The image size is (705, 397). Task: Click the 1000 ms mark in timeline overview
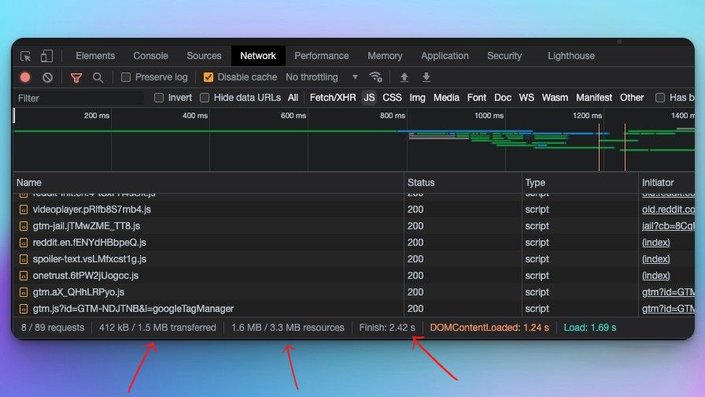point(489,116)
